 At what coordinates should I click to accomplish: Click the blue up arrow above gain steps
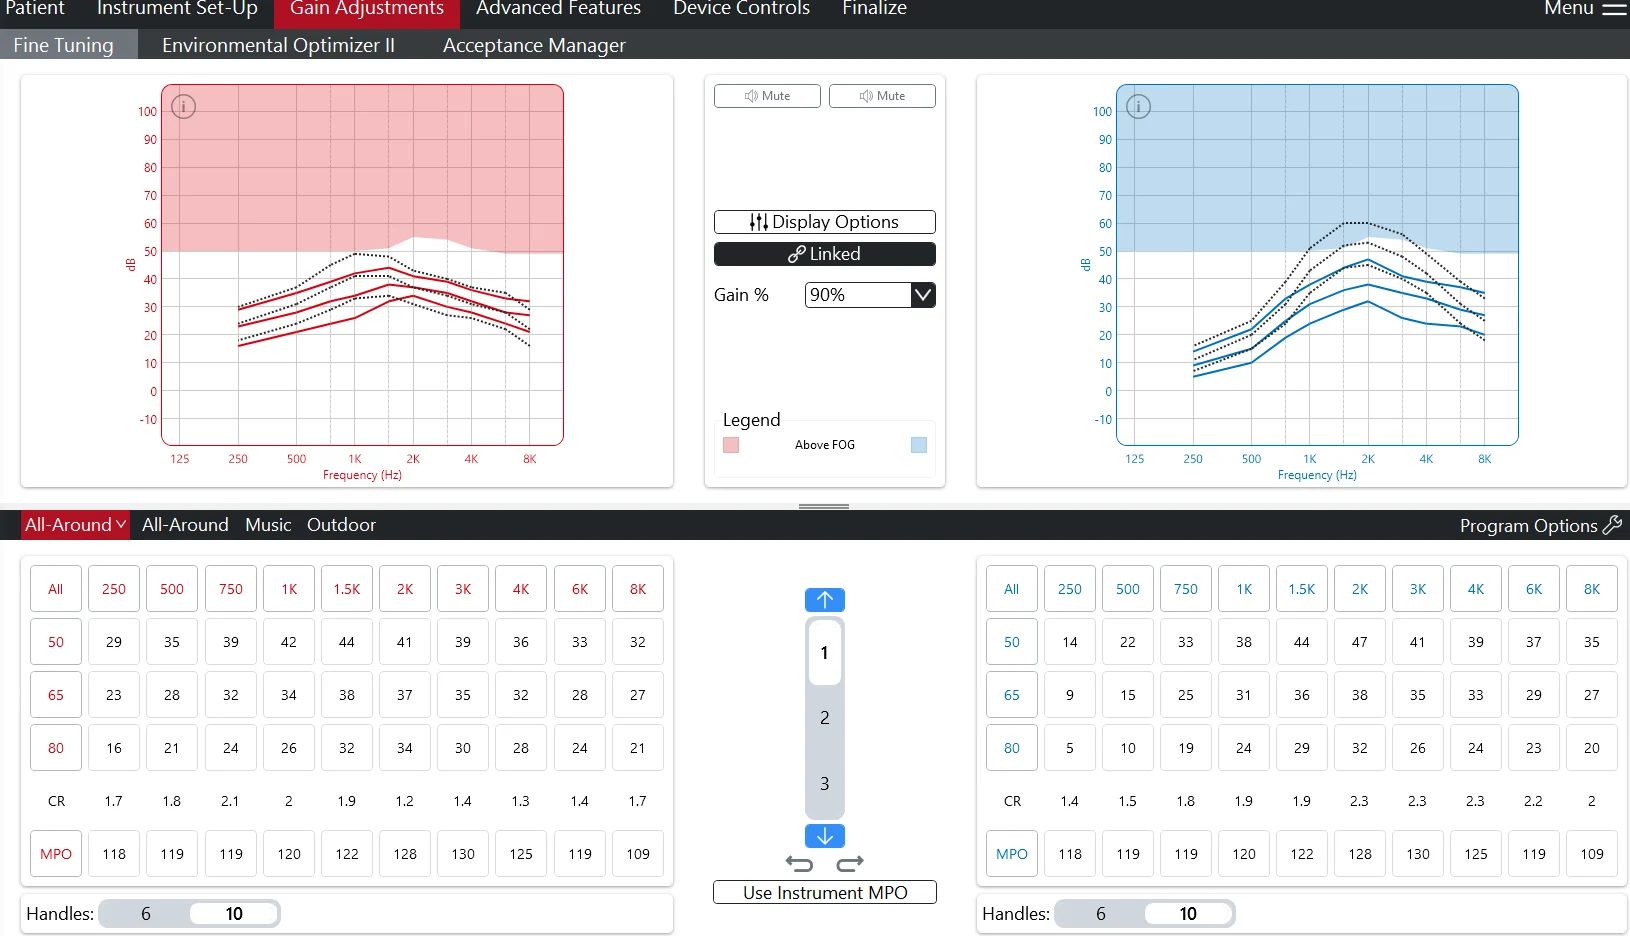825,599
